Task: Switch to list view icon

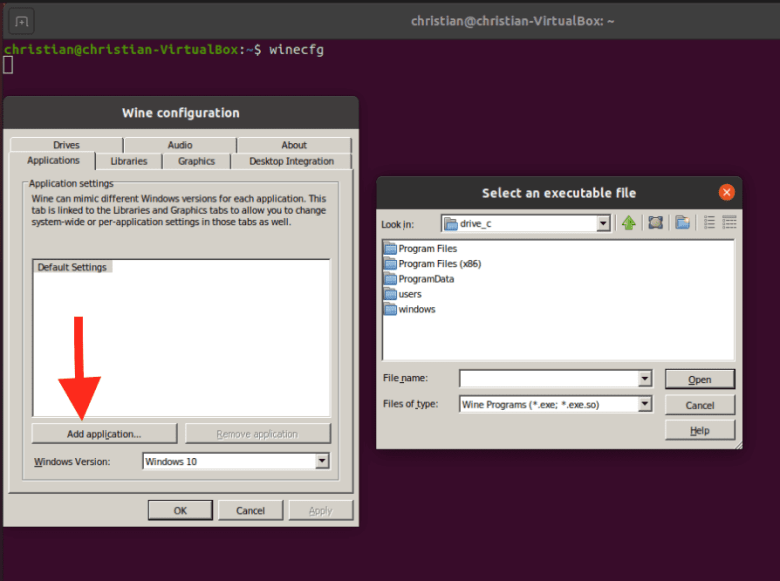Action: coord(709,223)
